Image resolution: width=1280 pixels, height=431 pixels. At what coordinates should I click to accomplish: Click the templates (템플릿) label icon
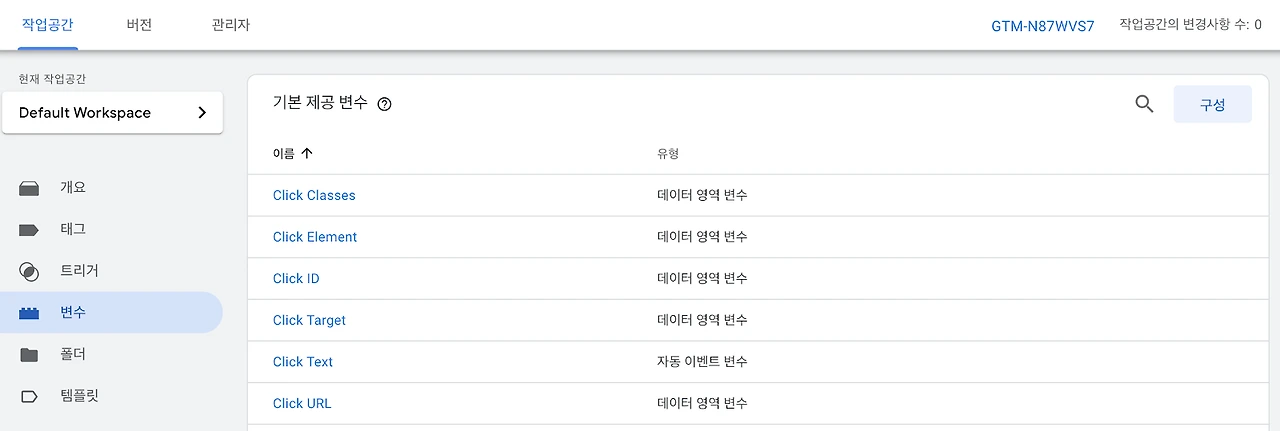pos(29,396)
